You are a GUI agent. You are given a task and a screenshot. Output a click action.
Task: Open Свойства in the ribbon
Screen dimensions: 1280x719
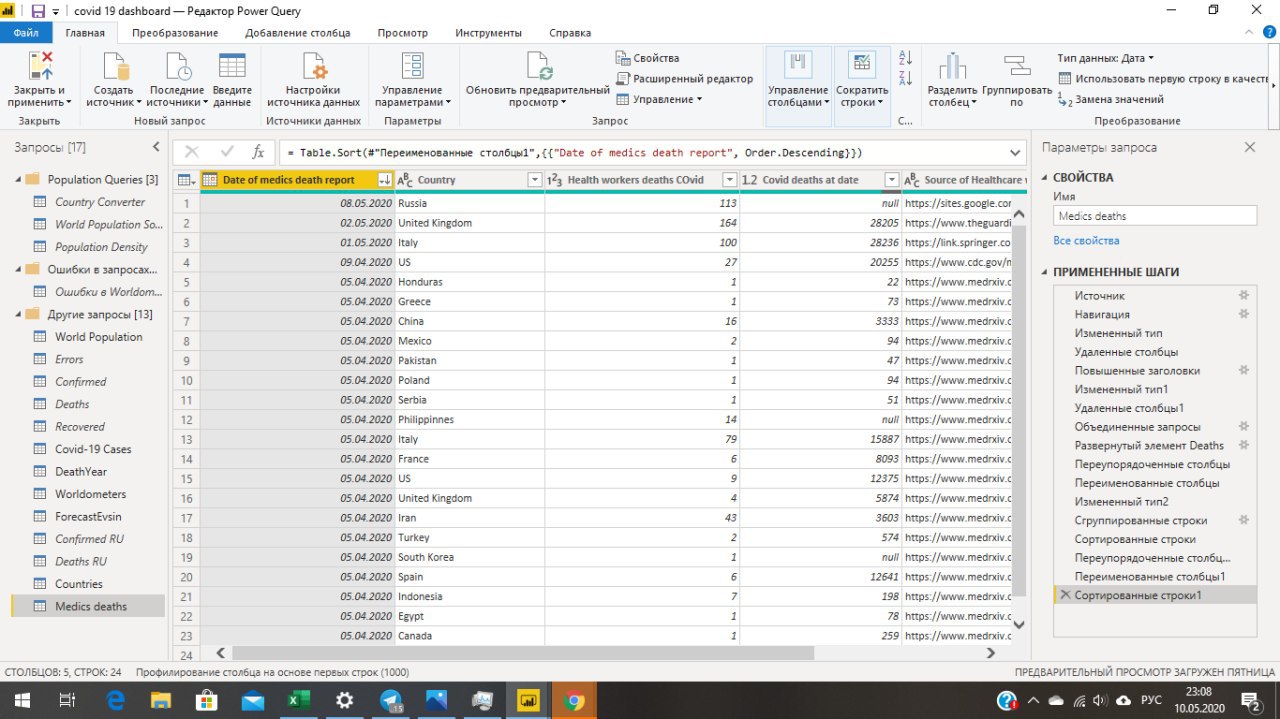647,58
